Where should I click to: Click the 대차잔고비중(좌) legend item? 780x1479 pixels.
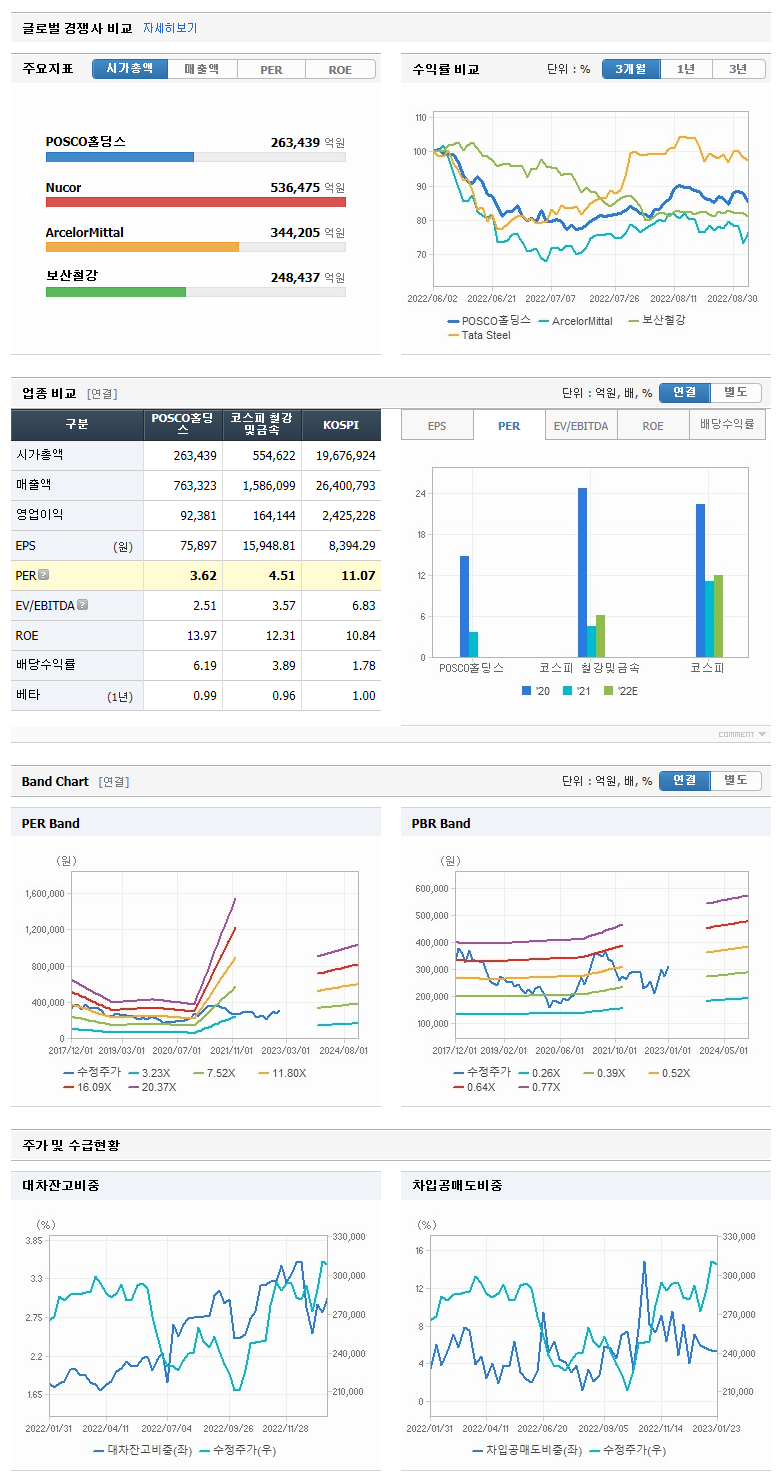point(143,1450)
